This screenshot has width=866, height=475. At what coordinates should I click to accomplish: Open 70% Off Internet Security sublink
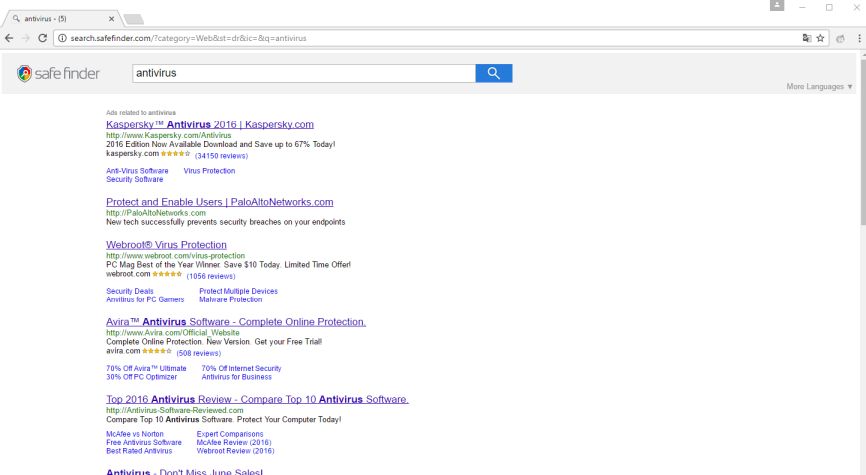(x=241, y=368)
